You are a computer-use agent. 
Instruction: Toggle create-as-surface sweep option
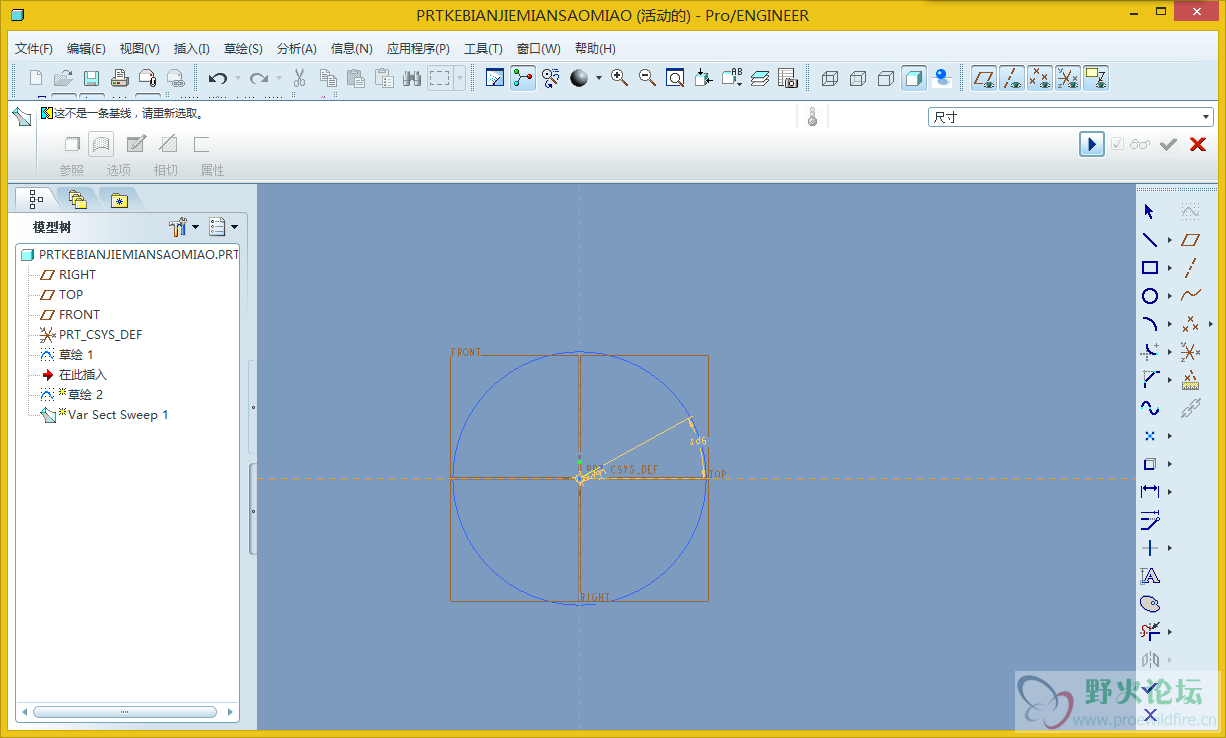[x=101, y=144]
